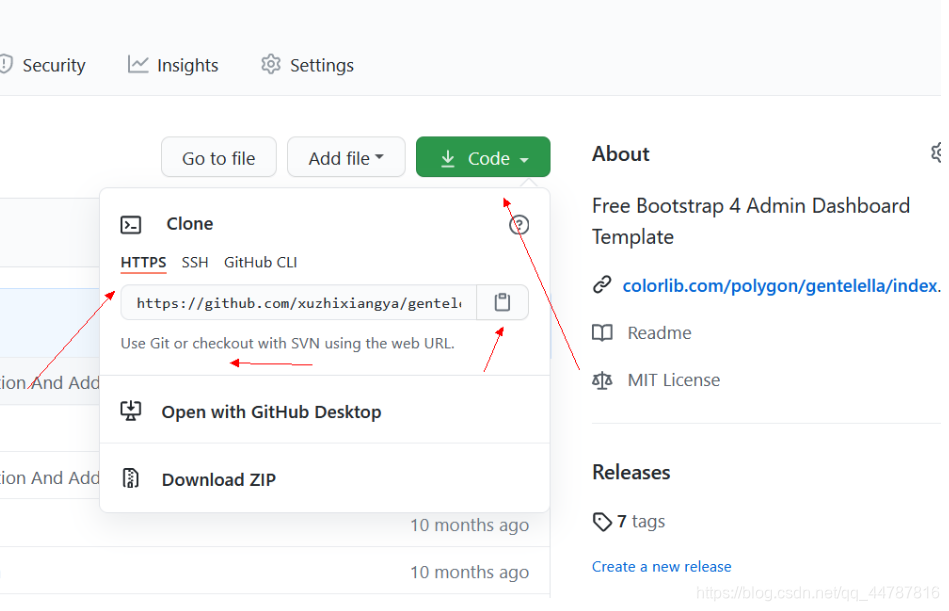Click the 'Use Git or checkout with SVN' text
Image resolution: width=949 pixels, height=611 pixels.
pyautogui.click(x=287, y=344)
